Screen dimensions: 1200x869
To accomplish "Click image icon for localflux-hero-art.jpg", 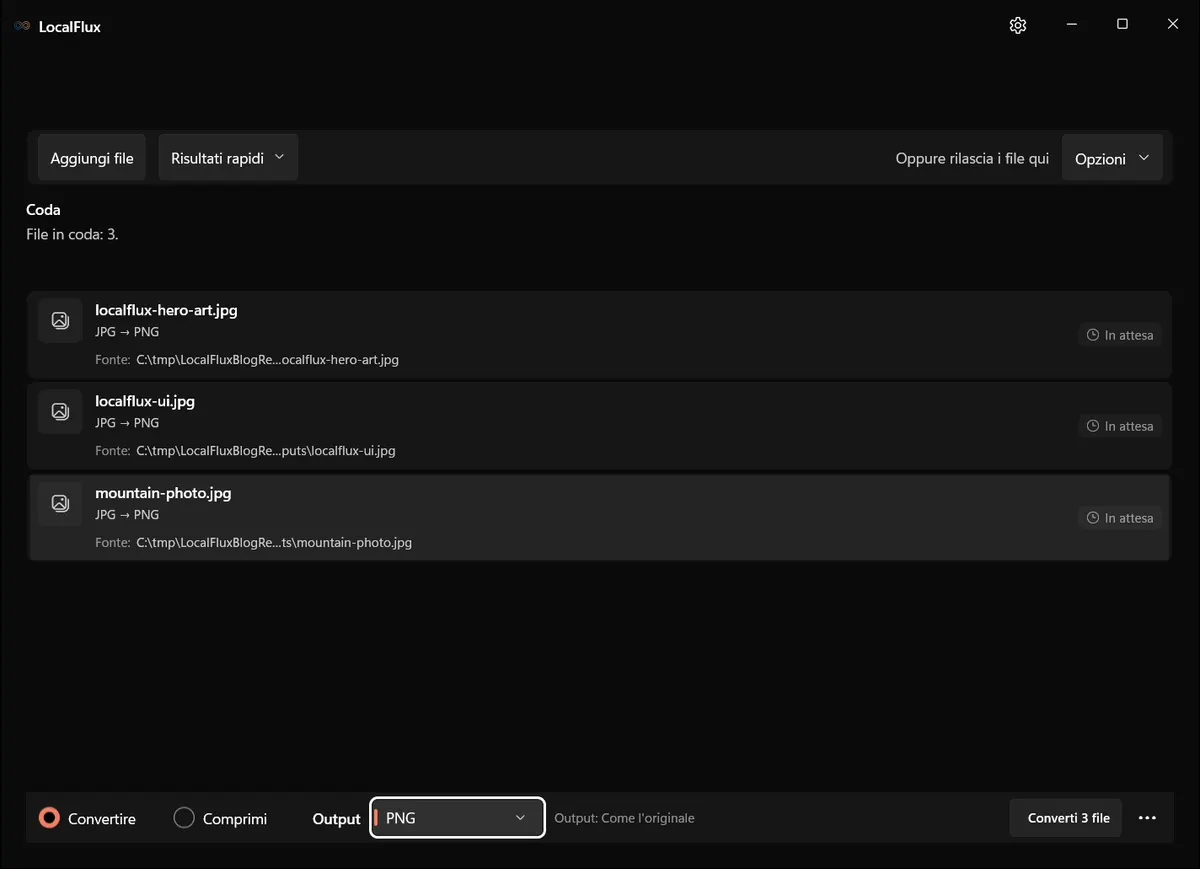I will click(x=60, y=320).
